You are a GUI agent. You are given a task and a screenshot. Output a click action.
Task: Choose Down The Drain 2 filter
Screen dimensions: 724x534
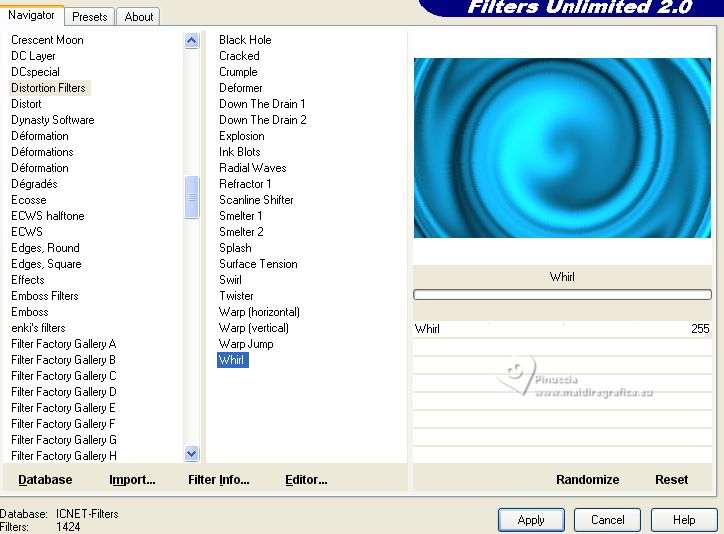click(x=263, y=120)
